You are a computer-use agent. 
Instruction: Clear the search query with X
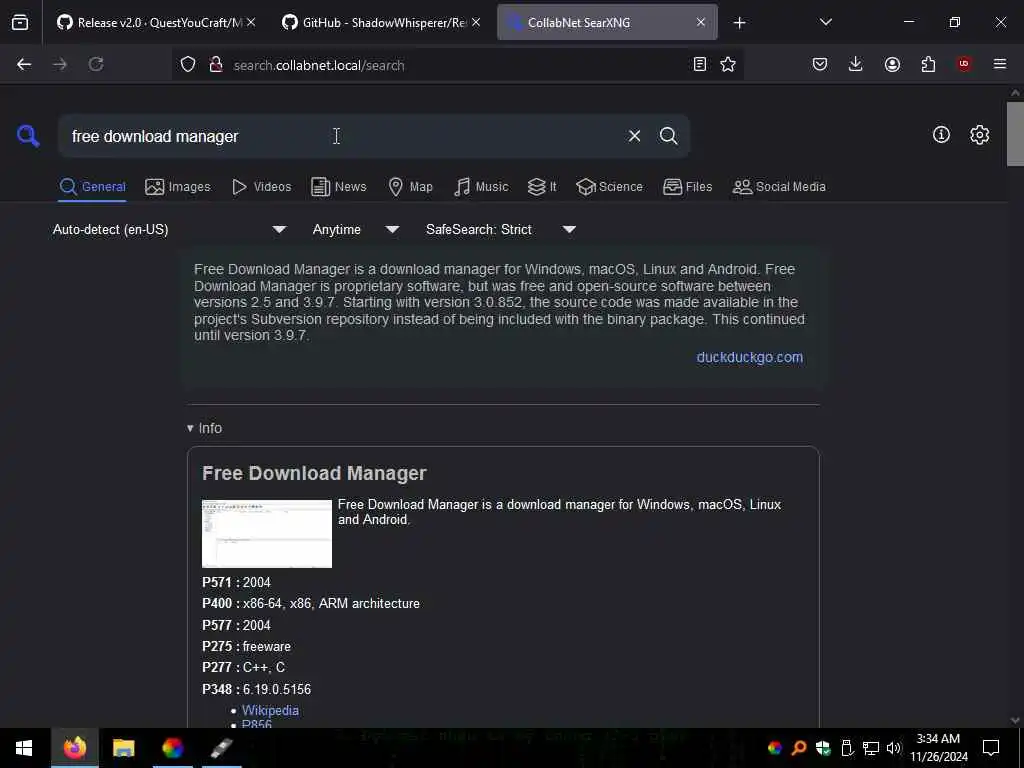click(x=634, y=136)
